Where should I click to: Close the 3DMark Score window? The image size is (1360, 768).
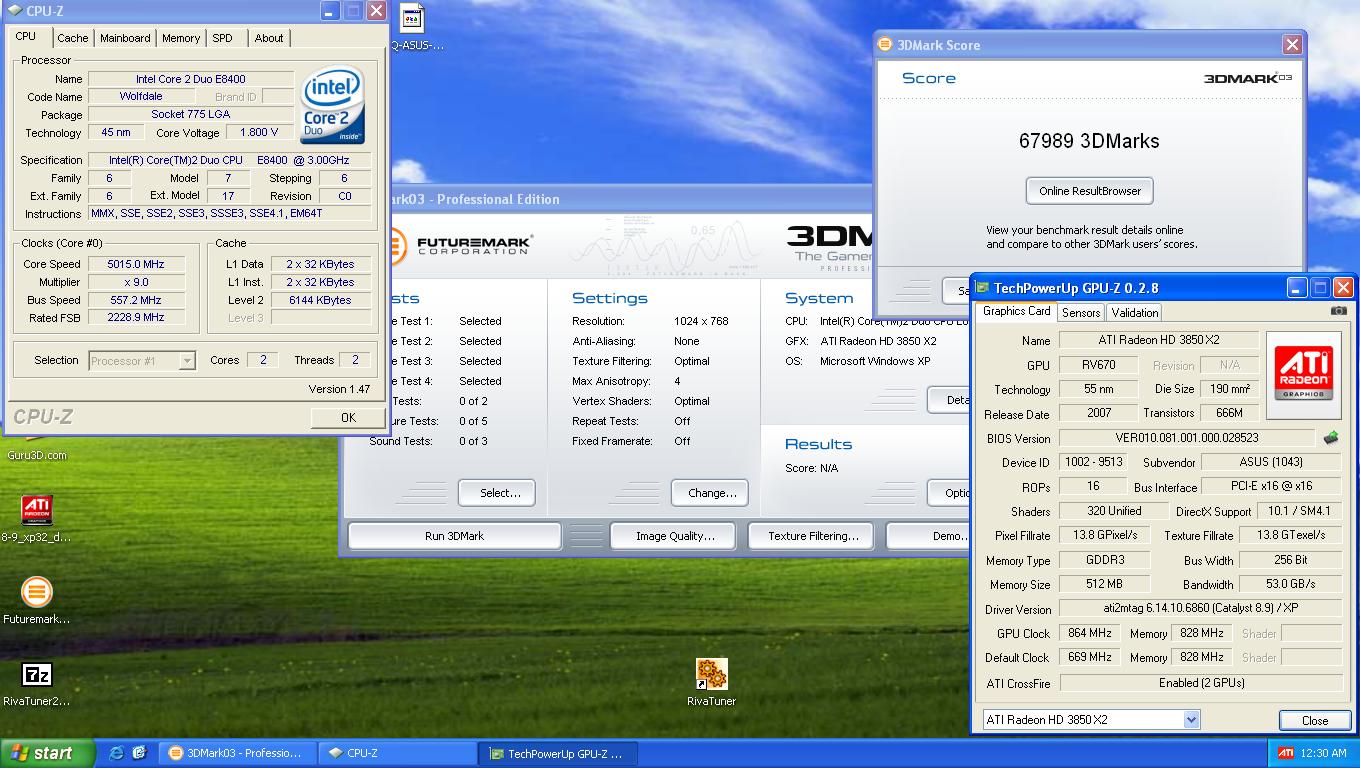point(1292,45)
